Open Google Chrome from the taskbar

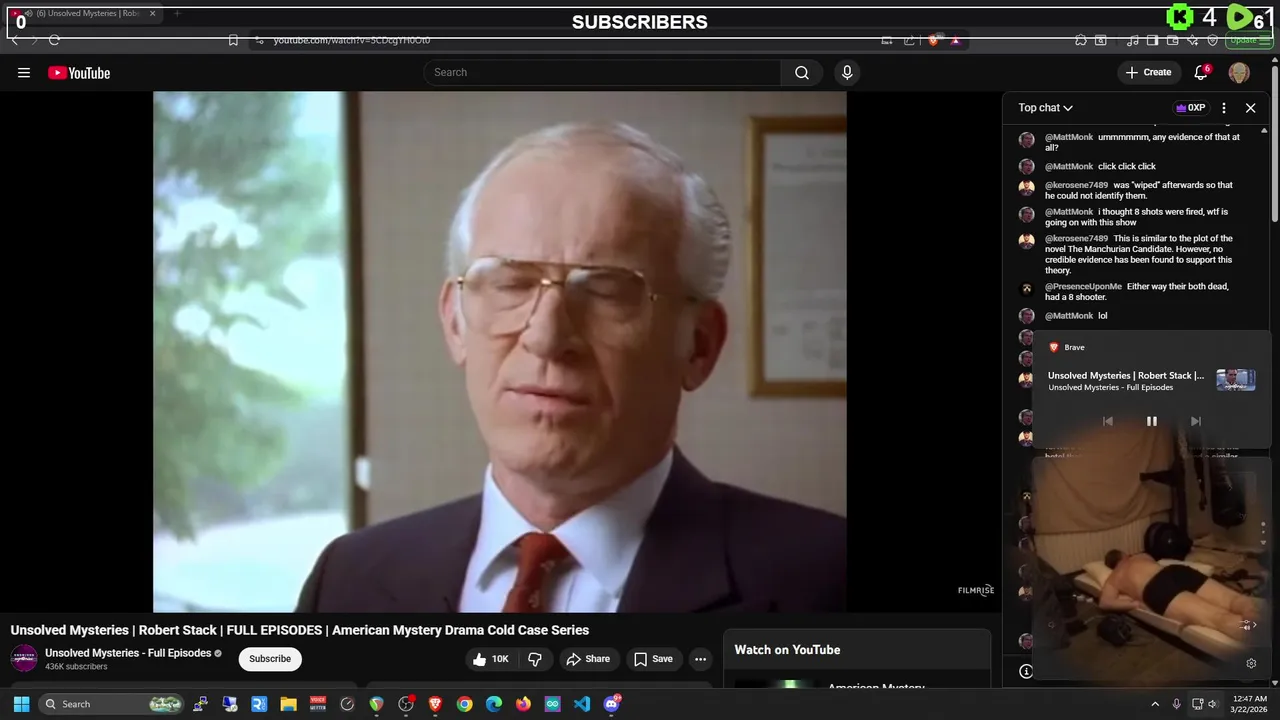pos(465,704)
